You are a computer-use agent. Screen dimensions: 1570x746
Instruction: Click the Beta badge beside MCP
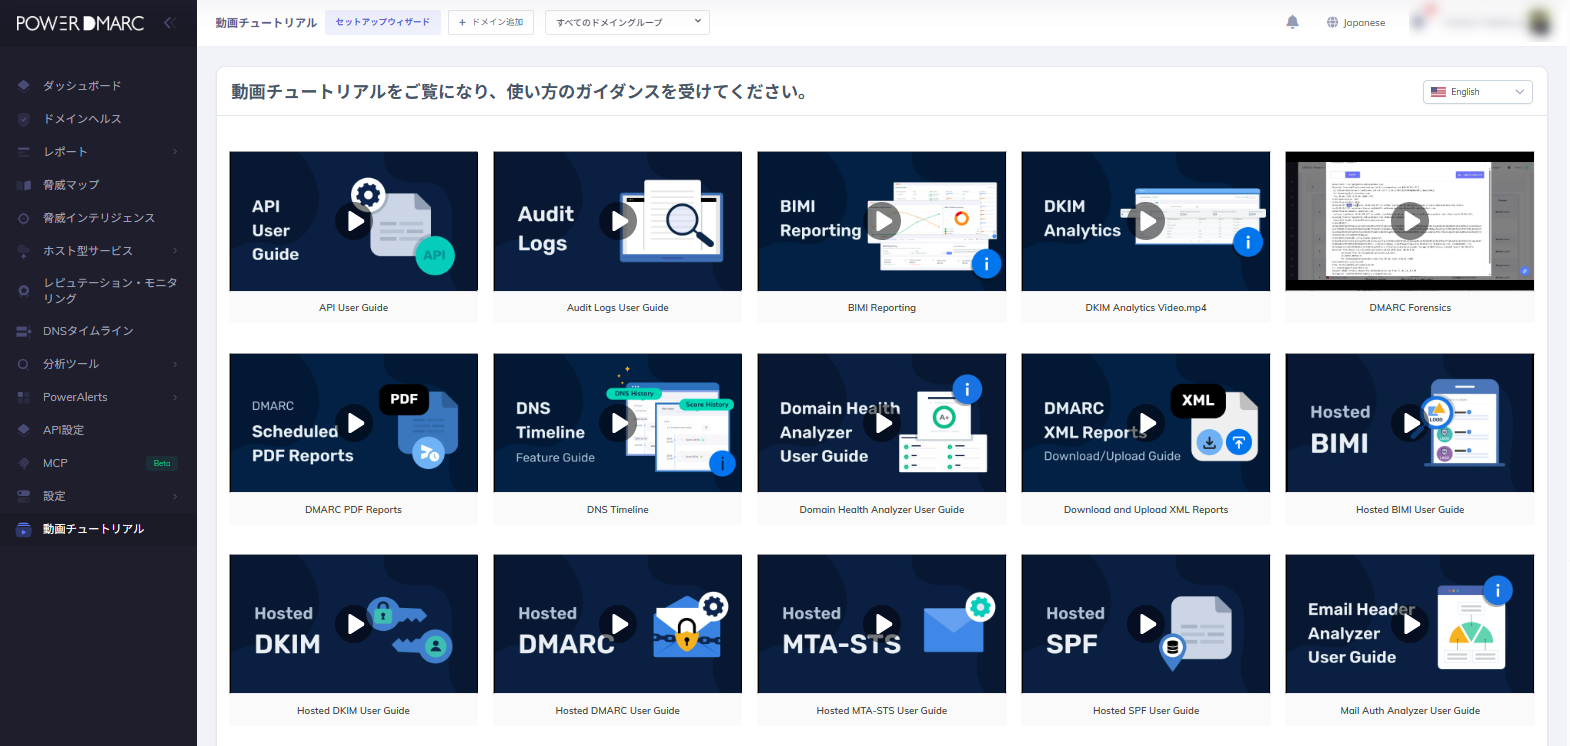tap(162, 463)
